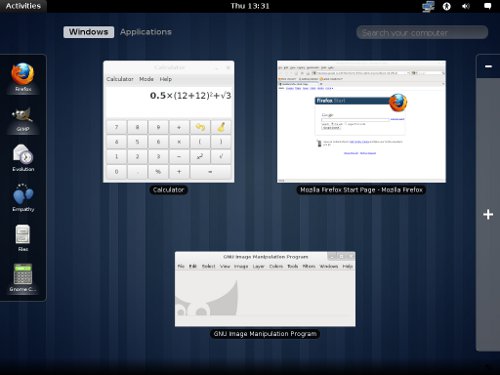Start Evolution mail from the dash

click(x=23, y=158)
